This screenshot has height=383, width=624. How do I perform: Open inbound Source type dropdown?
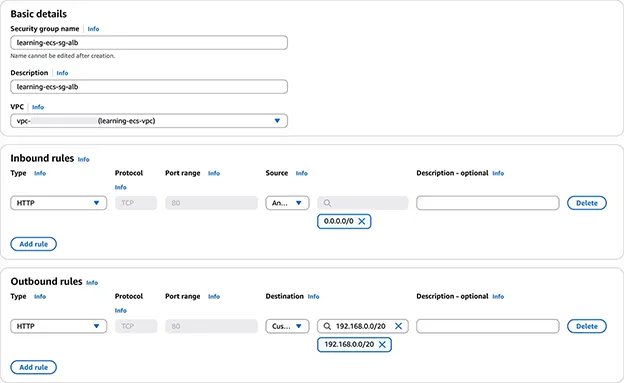287,203
